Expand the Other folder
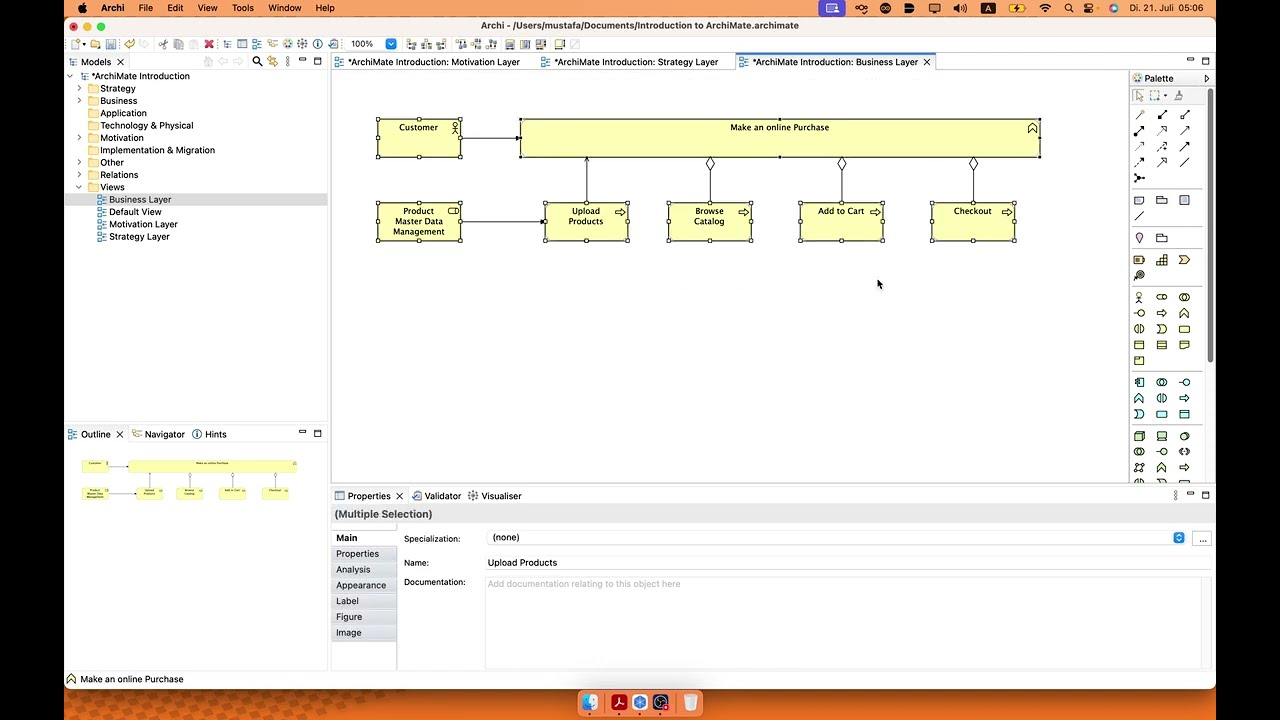Screen dimensions: 1280x720 click(79, 162)
